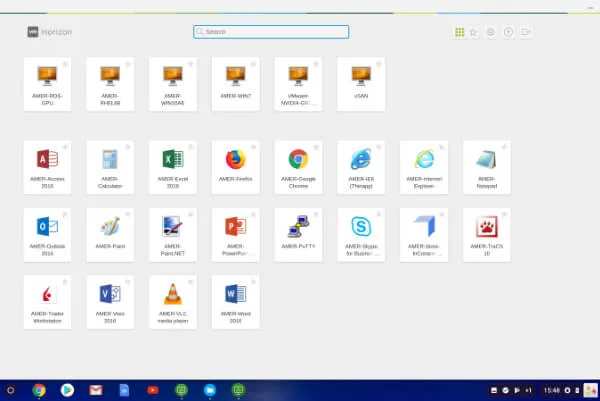
Task: Show all items with grid view icon
Action: [x=460, y=32]
